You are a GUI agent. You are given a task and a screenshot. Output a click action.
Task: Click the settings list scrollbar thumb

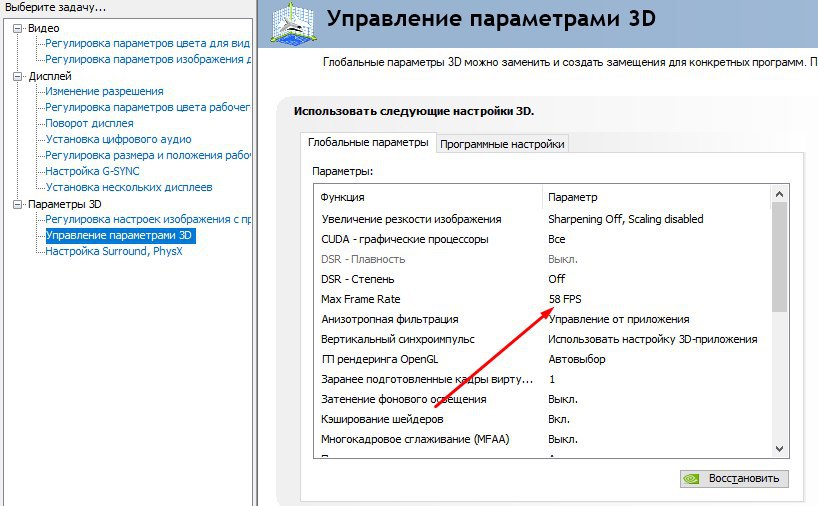coord(779,257)
